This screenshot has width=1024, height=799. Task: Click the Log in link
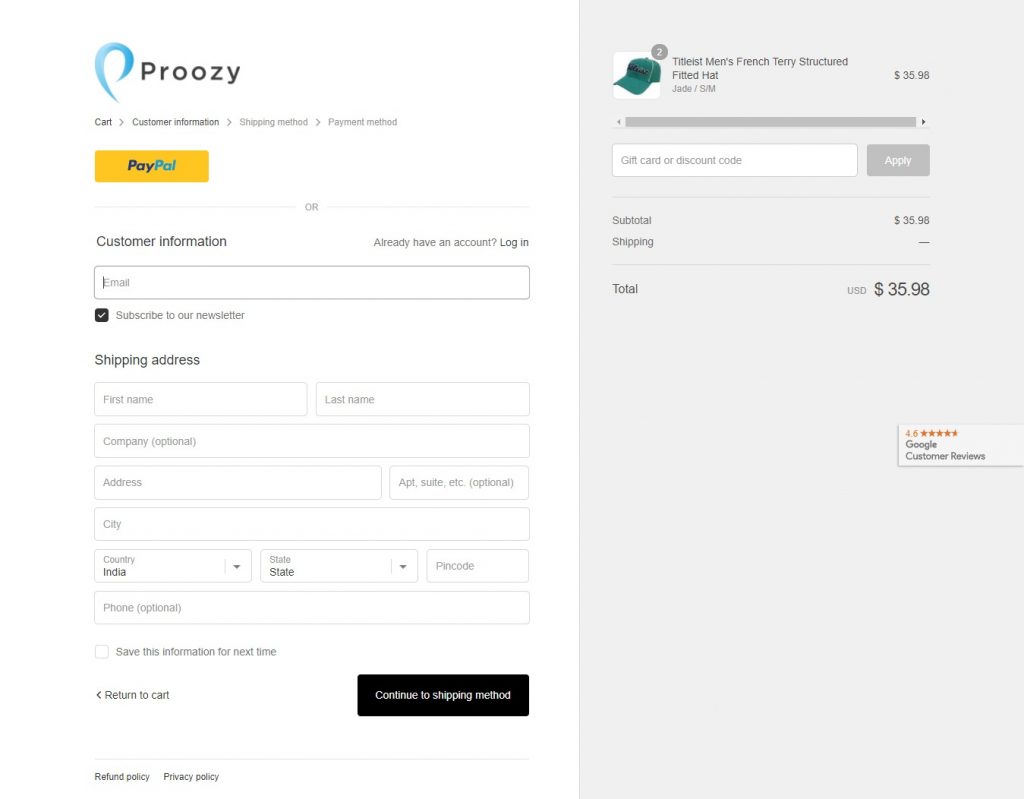(x=514, y=243)
